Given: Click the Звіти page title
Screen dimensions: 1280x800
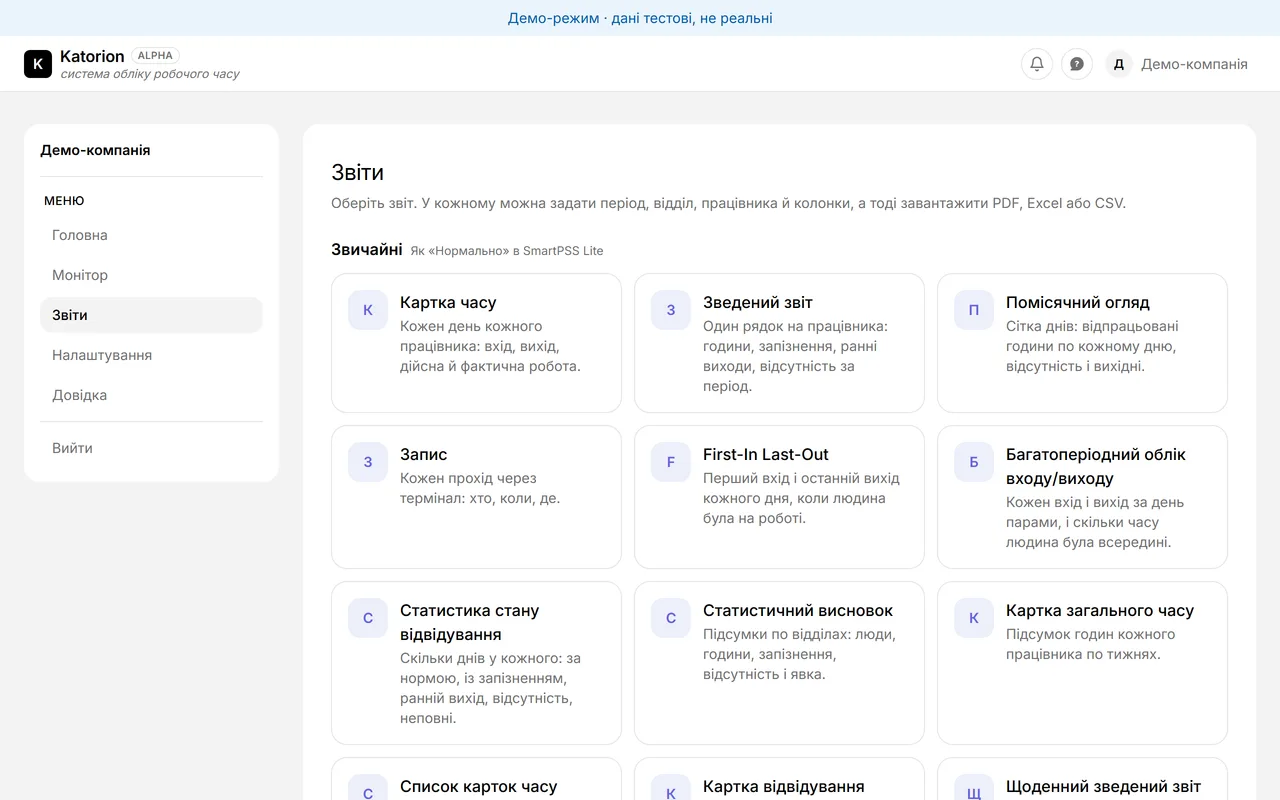Looking at the screenshot, I should pyautogui.click(x=357, y=172).
